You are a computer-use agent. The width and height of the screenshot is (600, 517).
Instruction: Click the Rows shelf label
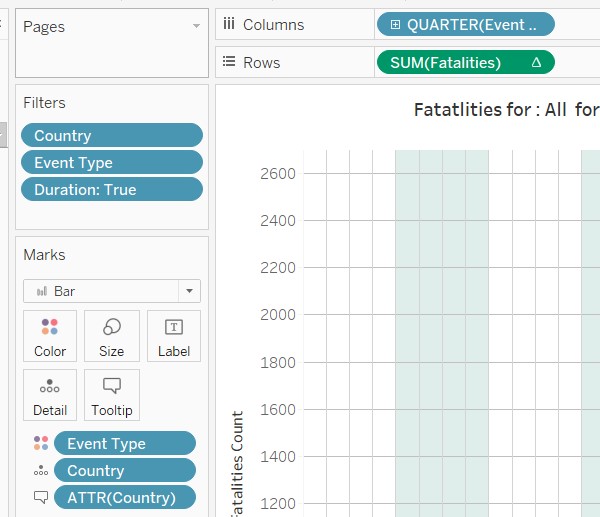[x=261, y=62]
